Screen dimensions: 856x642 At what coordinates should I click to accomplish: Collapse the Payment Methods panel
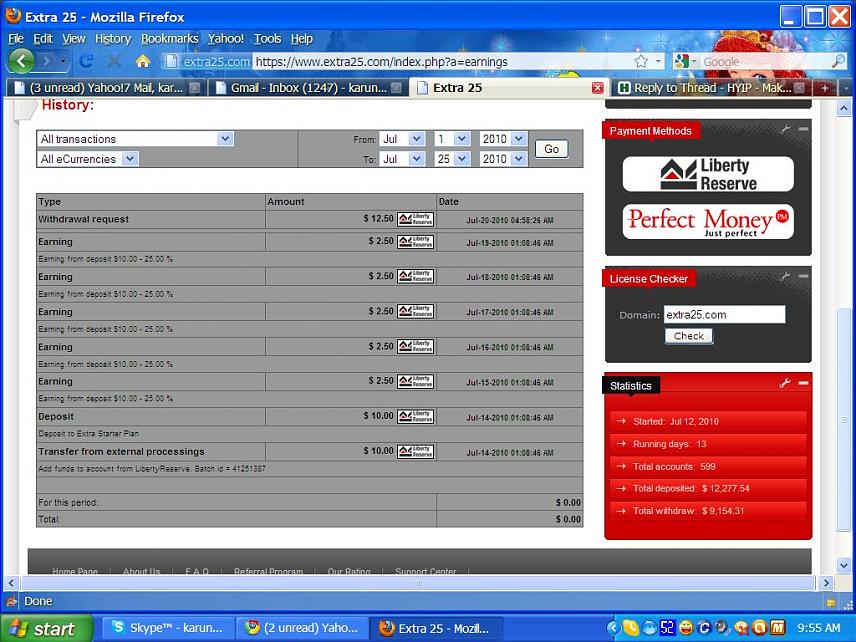803,130
